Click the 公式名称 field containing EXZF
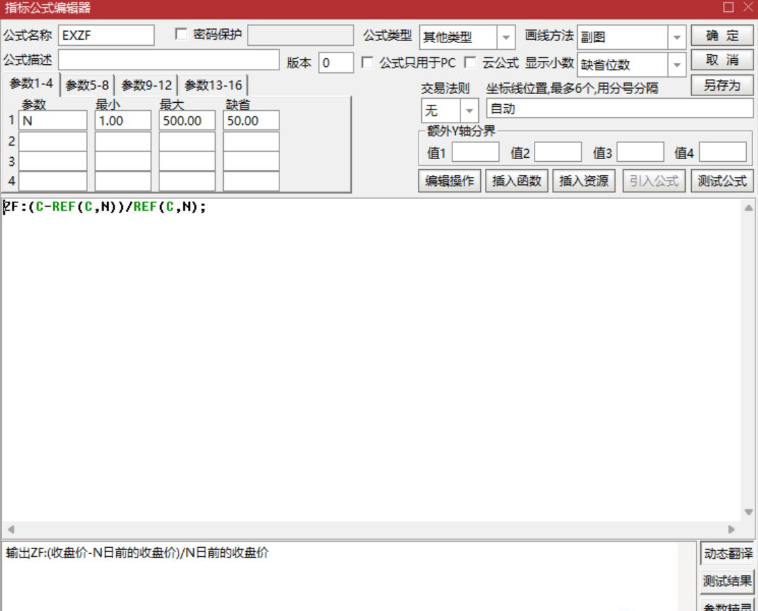Image resolution: width=758 pixels, height=611 pixels. tap(106, 35)
